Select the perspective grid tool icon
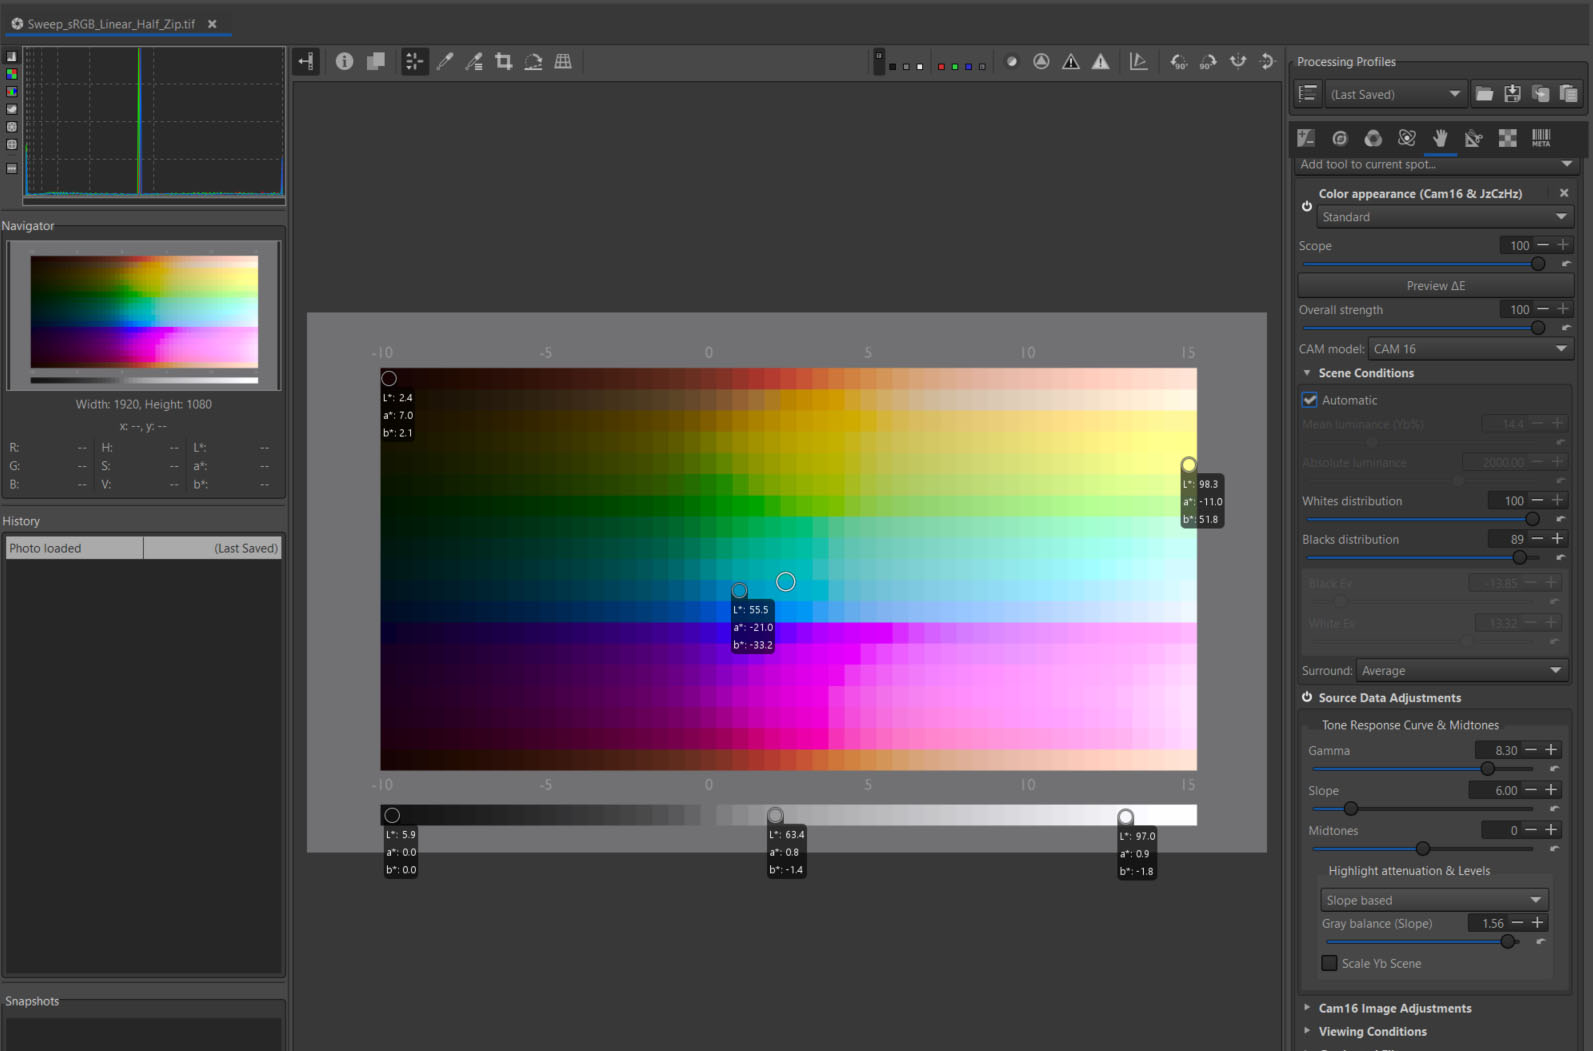Screen dimensions: 1593x1051 (x=563, y=62)
